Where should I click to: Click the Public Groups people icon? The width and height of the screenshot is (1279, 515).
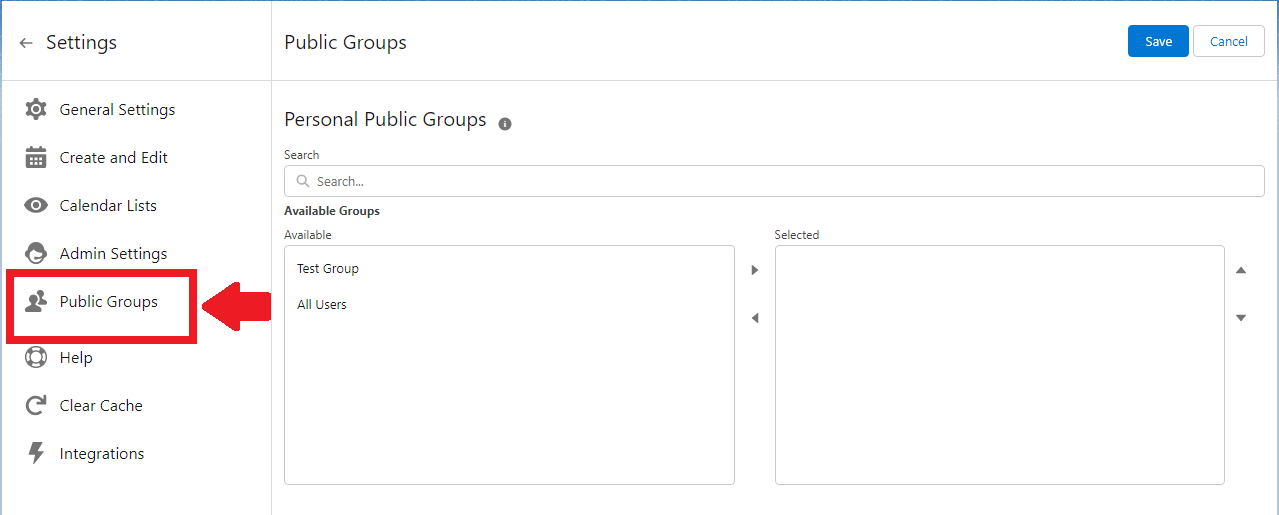(x=36, y=301)
